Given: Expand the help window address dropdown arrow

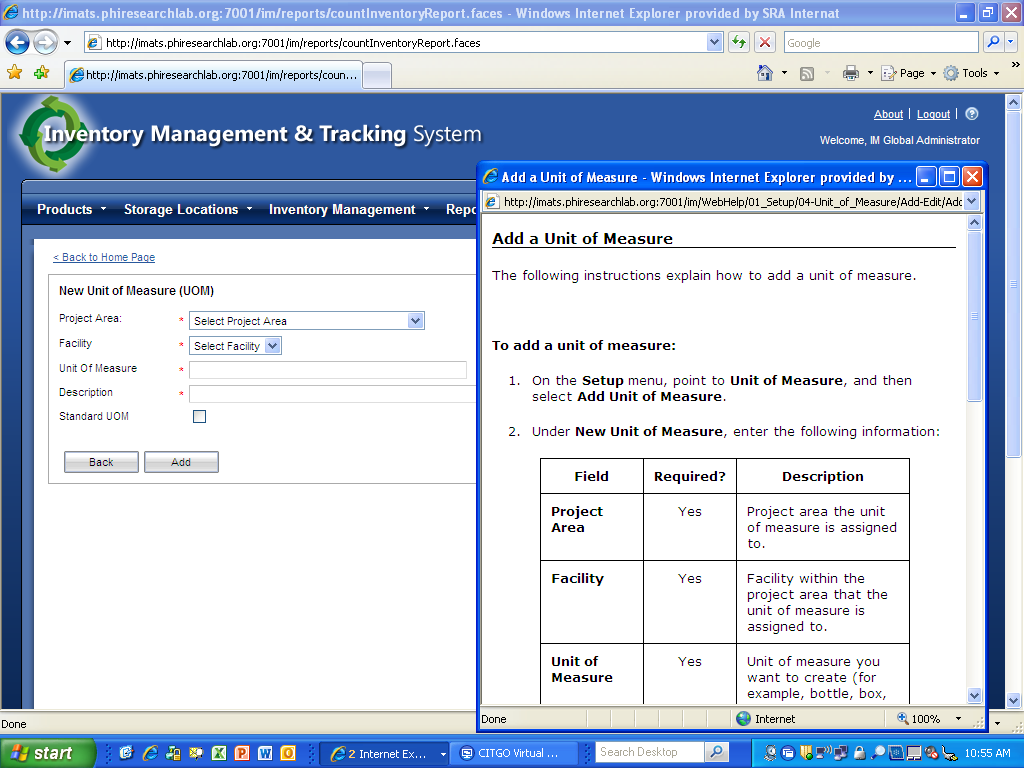Looking at the screenshot, I should click(972, 202).
